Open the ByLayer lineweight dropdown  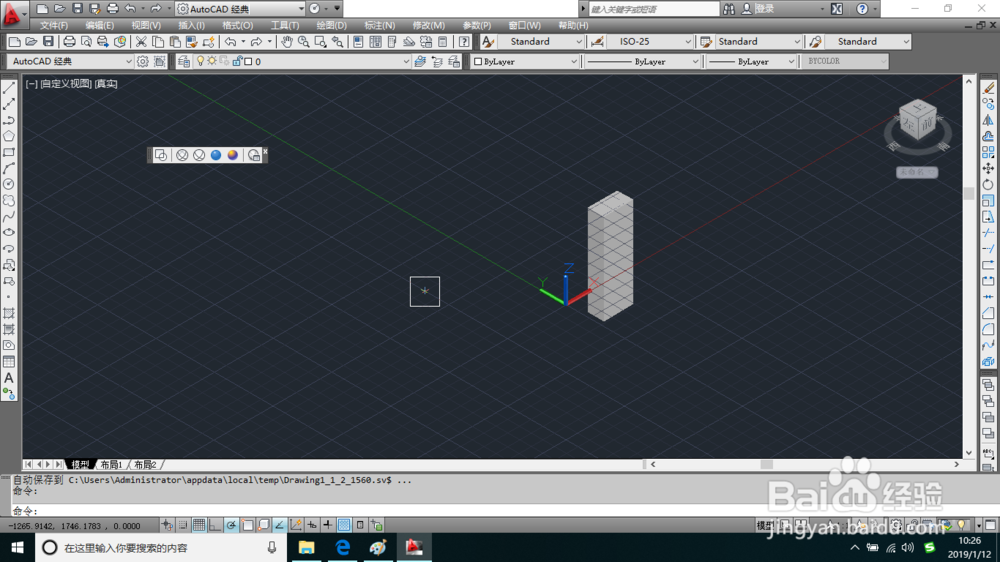click(x=752, y=61)
